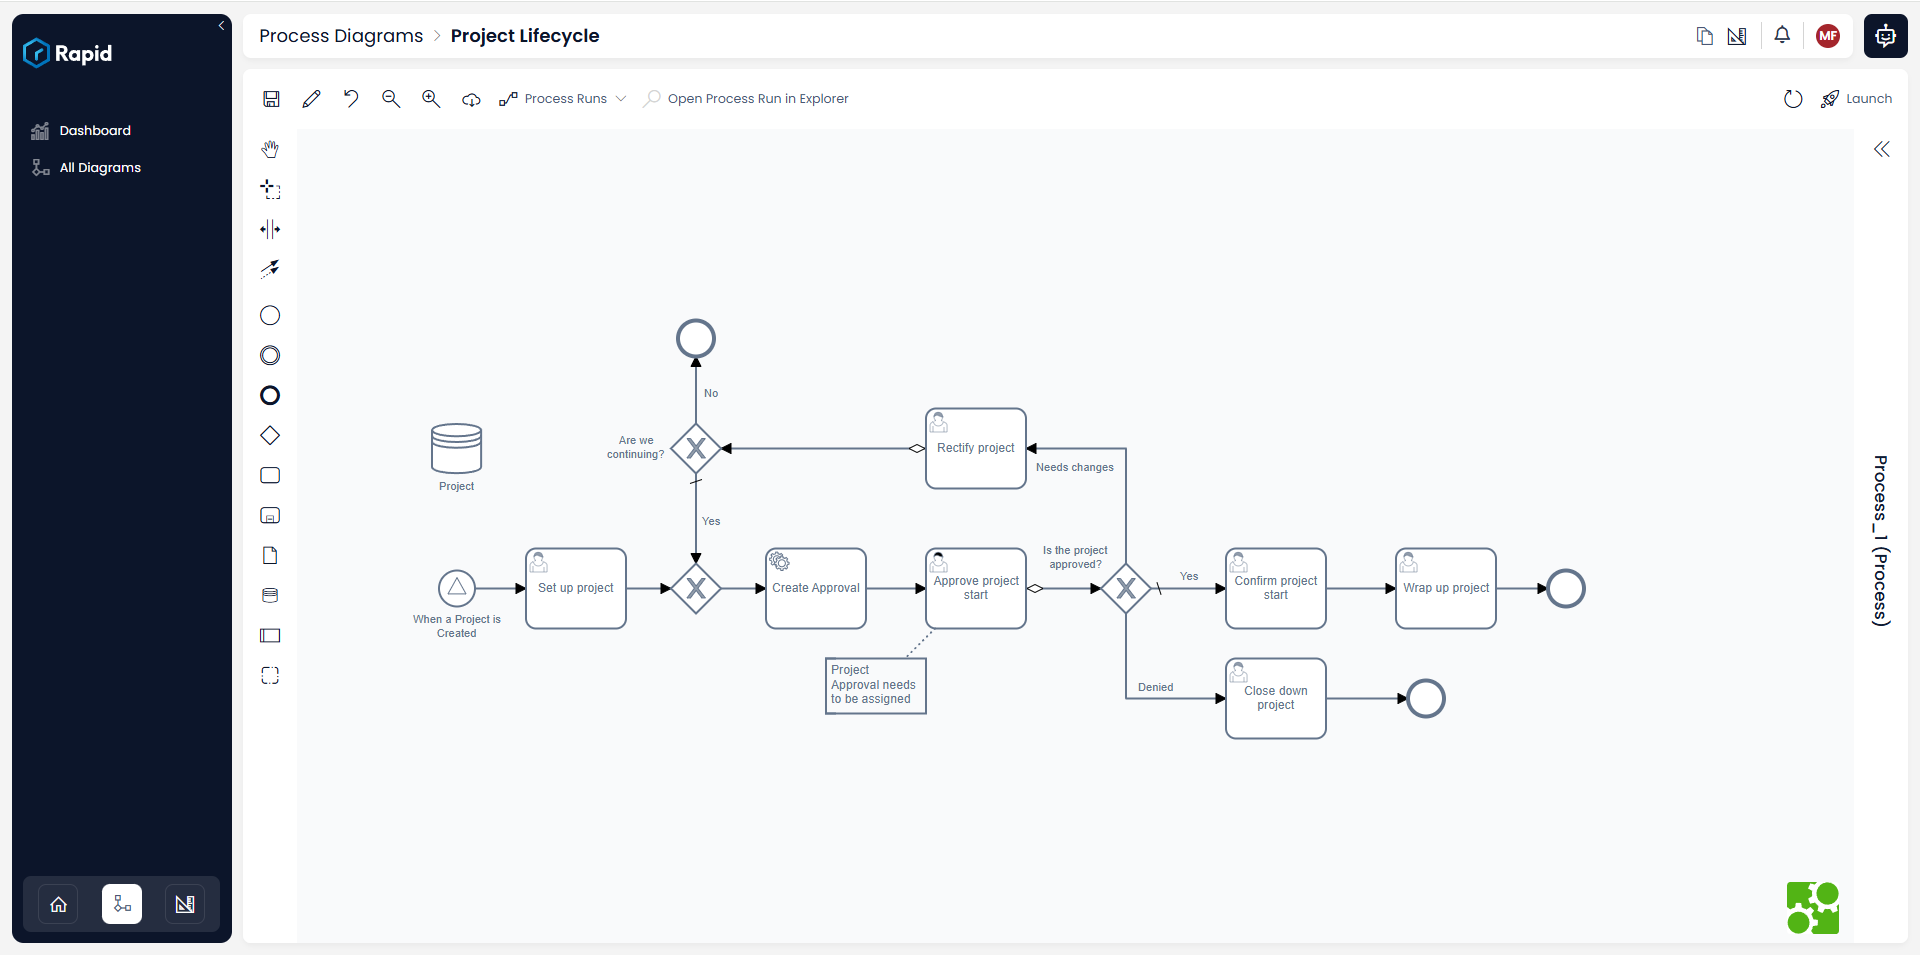Select the Wrap up project task

click(x=1446, y=588)
